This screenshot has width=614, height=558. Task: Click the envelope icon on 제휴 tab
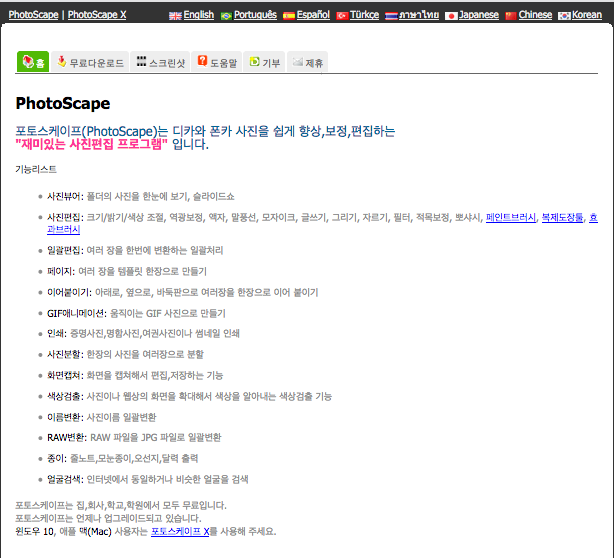point(298,61)
